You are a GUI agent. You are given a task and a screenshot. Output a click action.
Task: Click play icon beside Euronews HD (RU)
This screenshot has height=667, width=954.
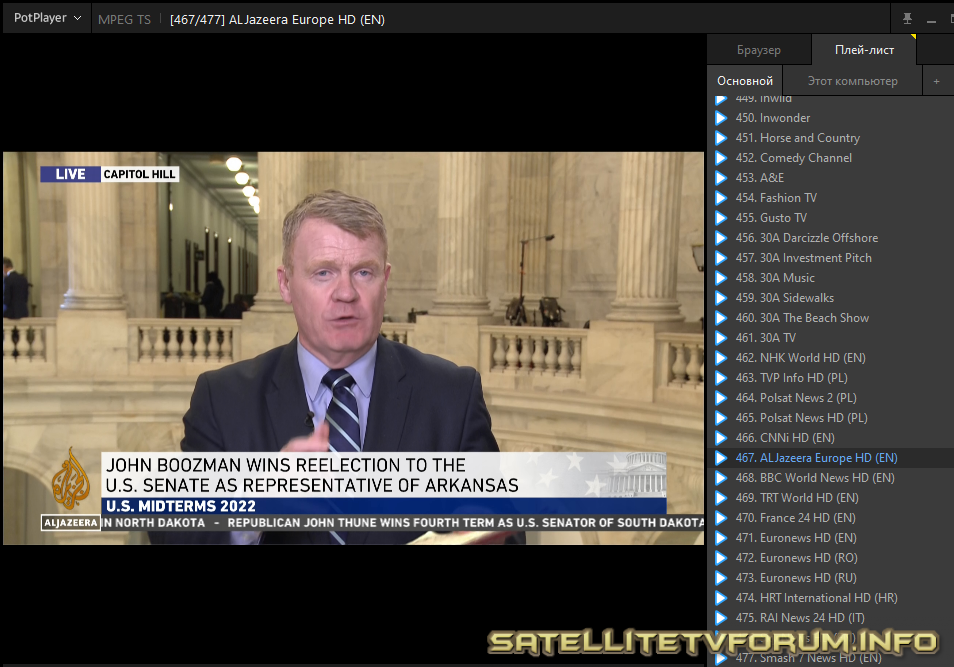click(x=721, y=578)
